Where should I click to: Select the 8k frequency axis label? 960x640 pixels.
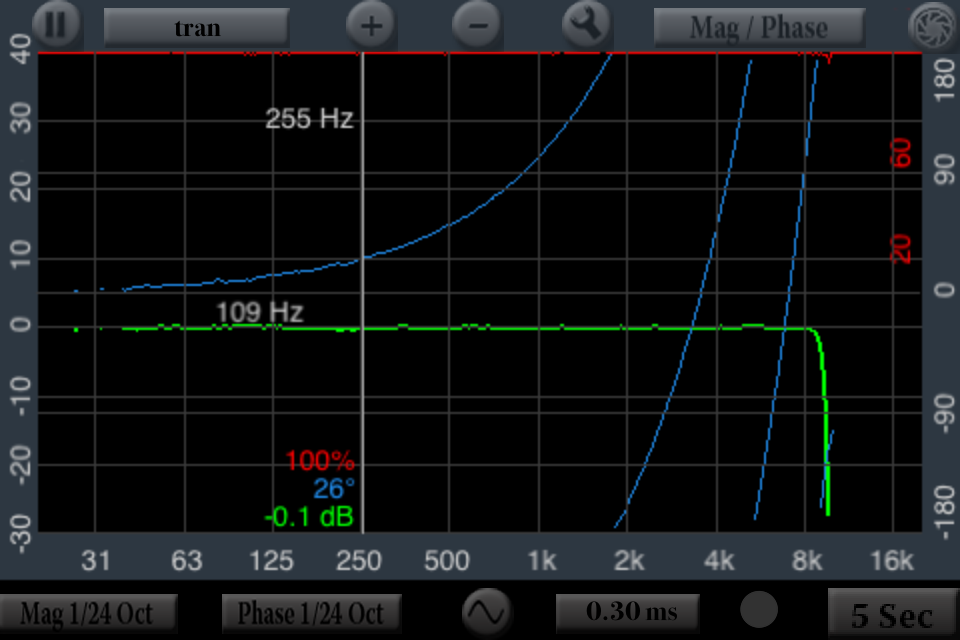[x=806, y=560]
